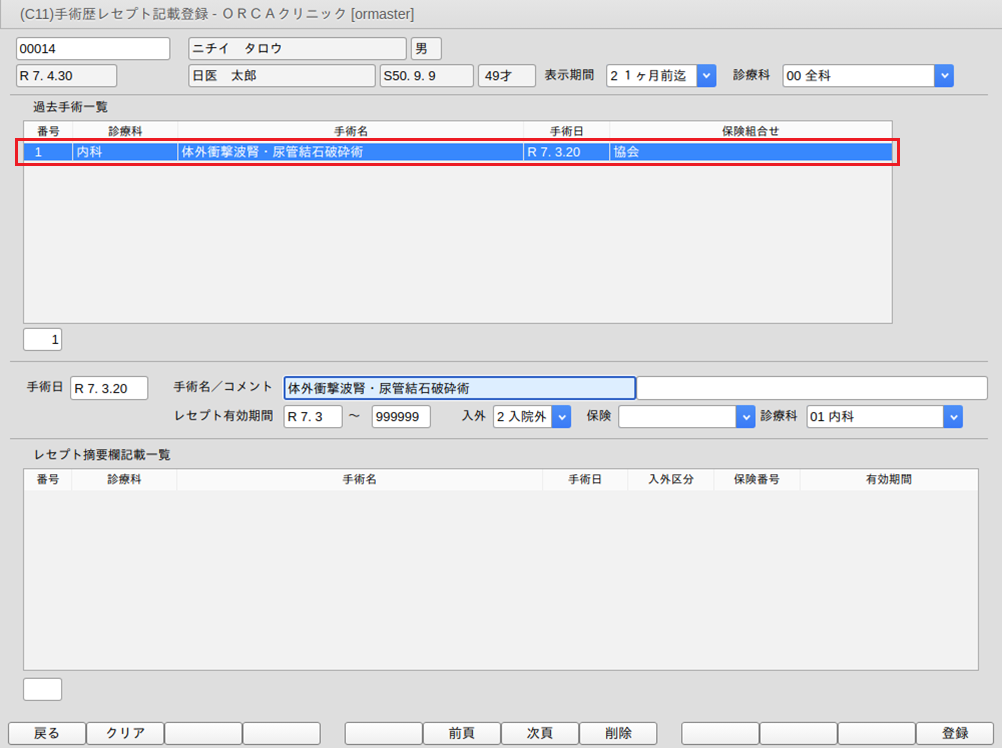Click the 手術名／コメント text field
The width and height of the screenshot is (1002, 748).
point(459,388)
